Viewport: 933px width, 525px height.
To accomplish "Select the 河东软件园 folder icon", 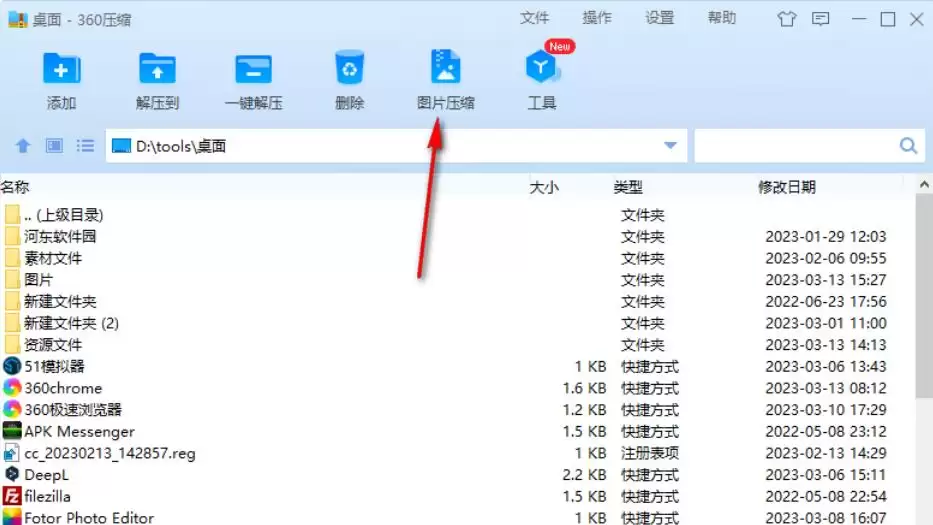I will (12, 236).
